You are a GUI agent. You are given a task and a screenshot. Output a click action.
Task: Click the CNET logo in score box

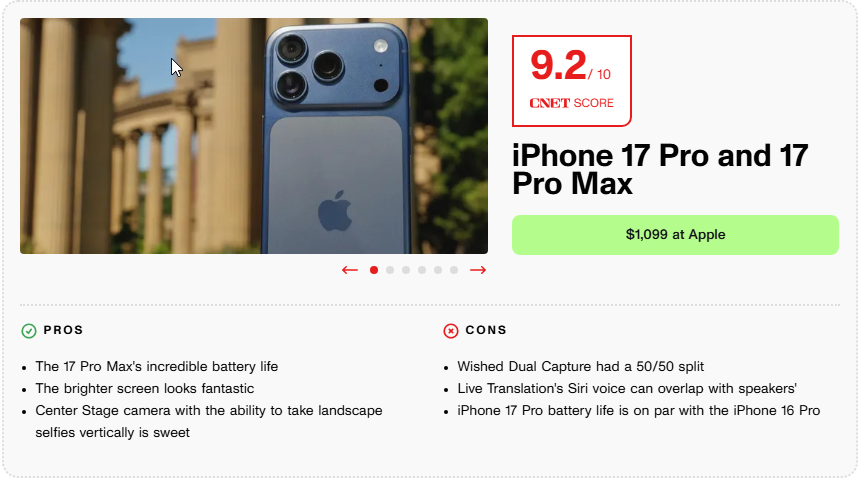point(549,103)
